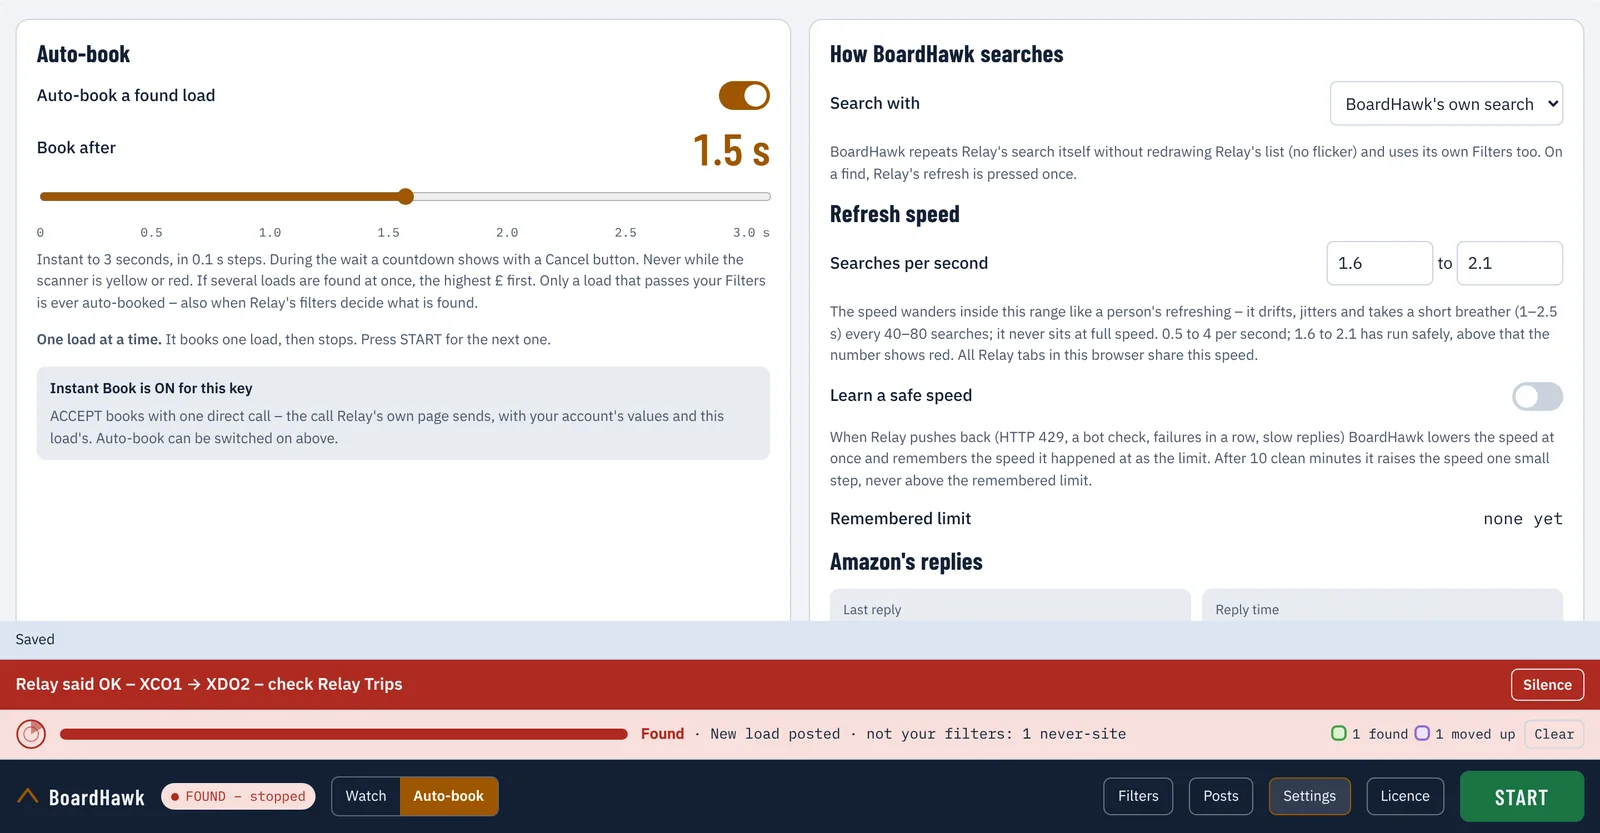Enable the Learn a safe speed switch

pyautogui.click(x=1537, y=396)
